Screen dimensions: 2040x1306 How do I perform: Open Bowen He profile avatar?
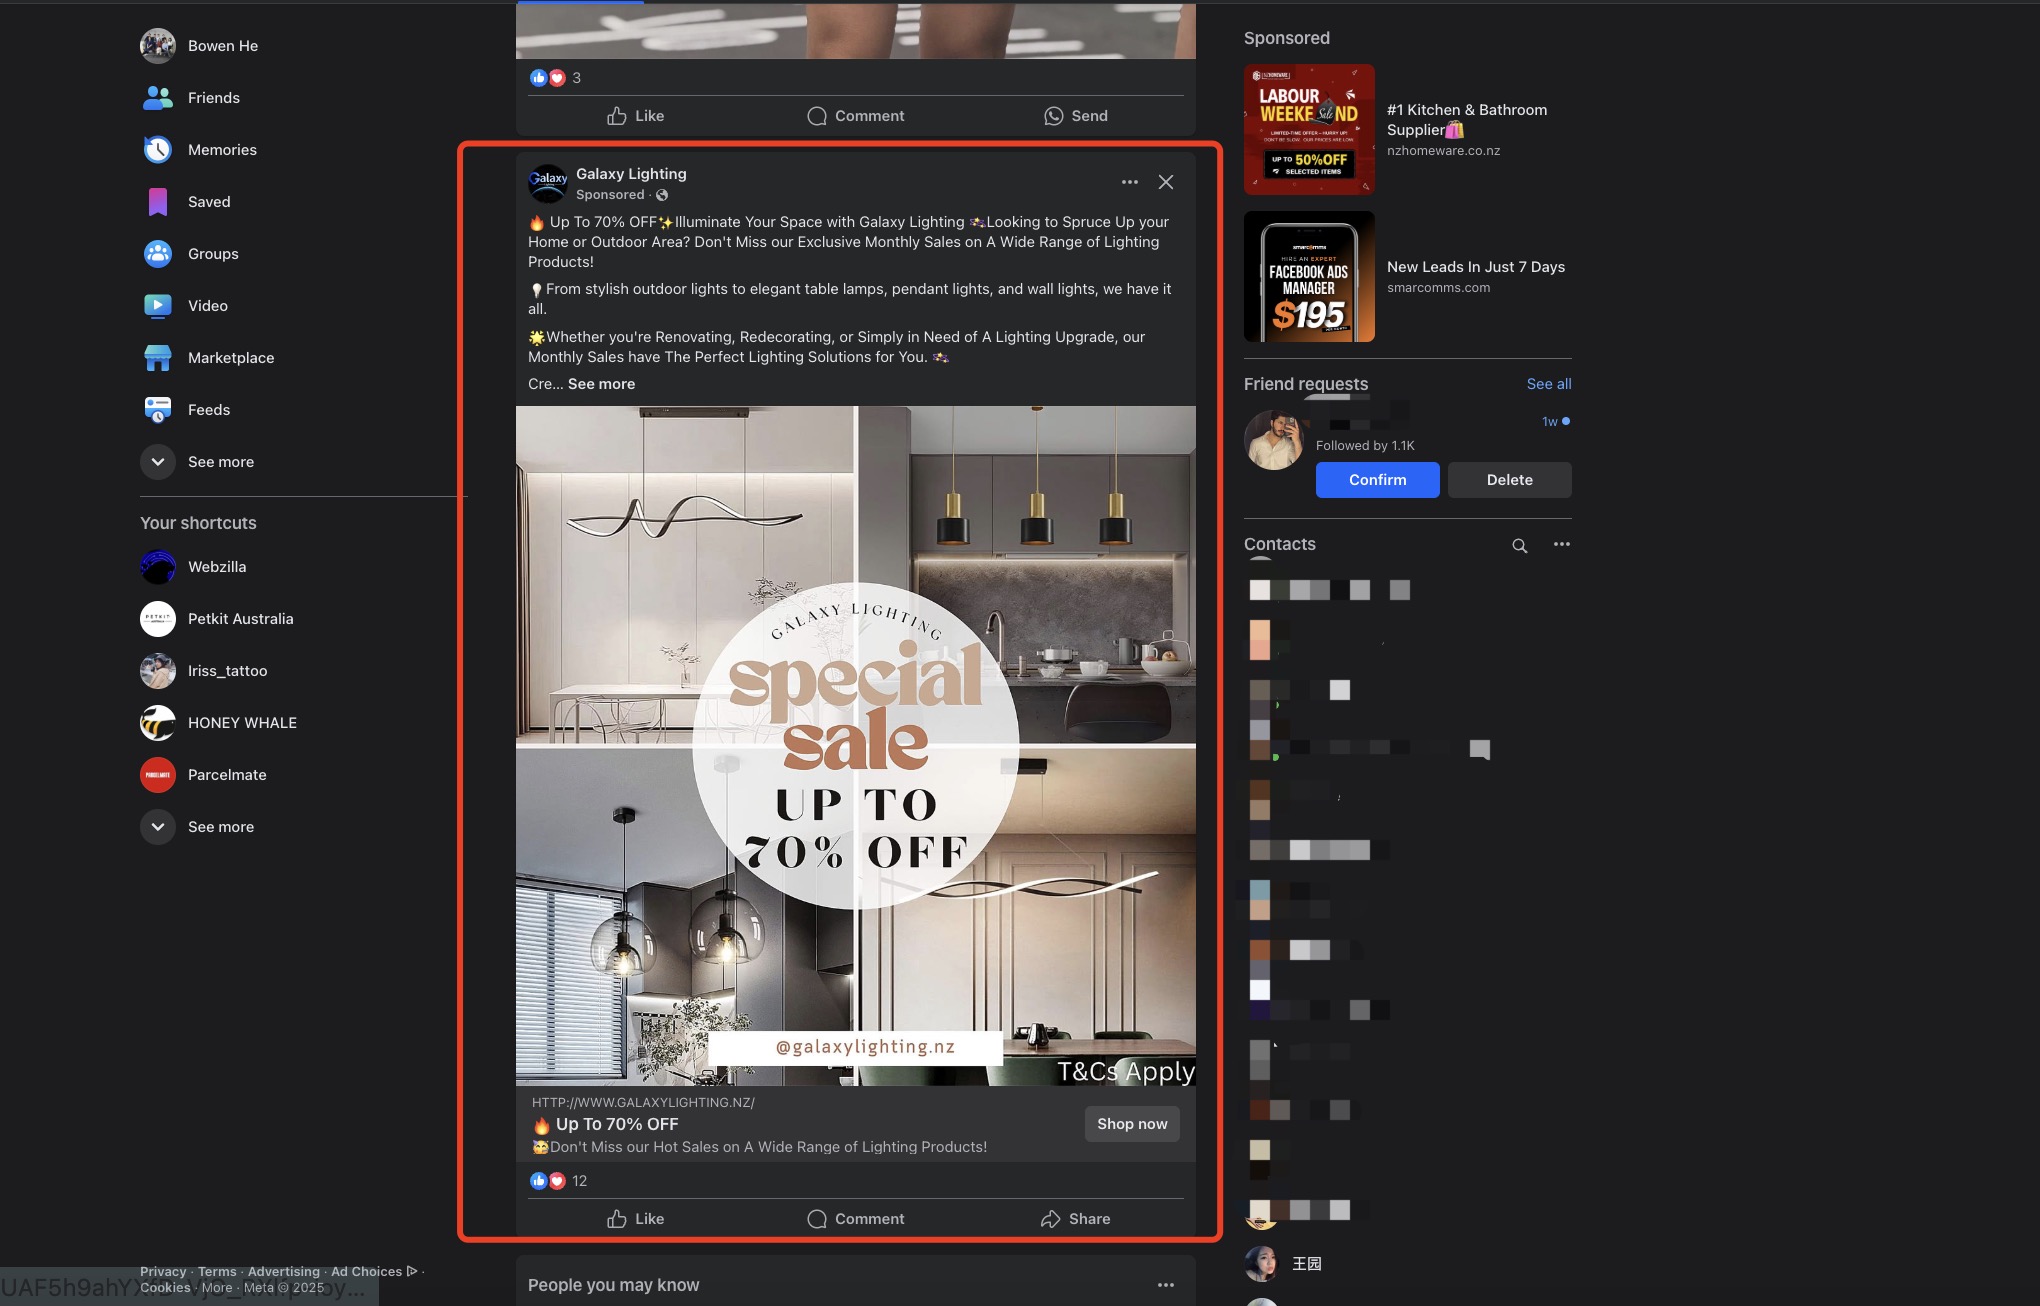pyautogui.click(x=158, y=46)
